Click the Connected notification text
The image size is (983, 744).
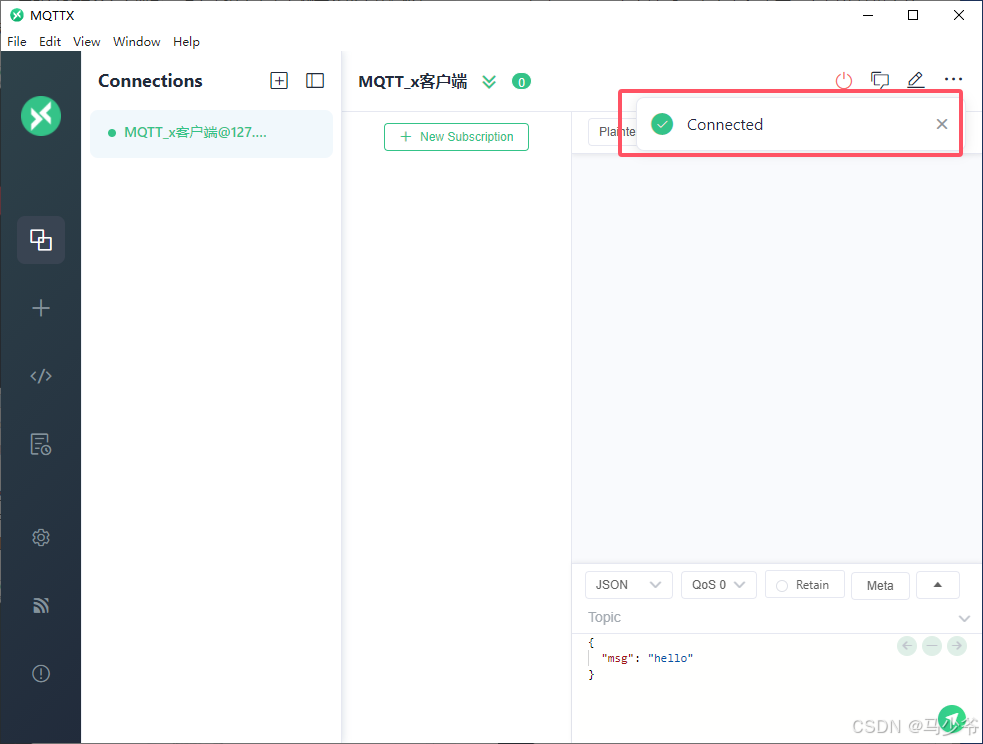(x=725, y=125)
